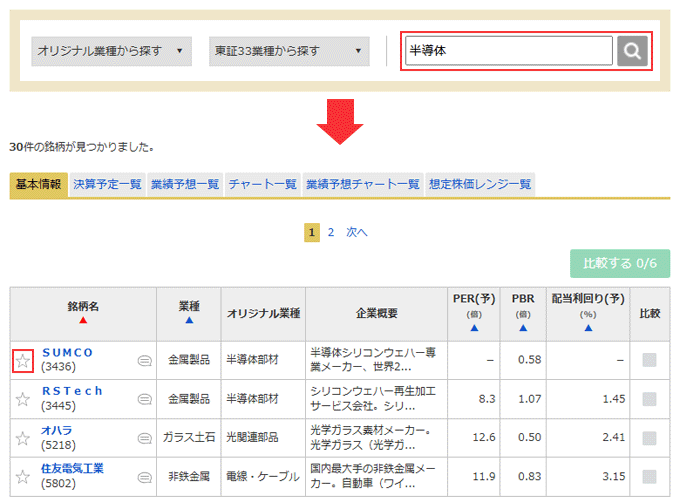
Task: Open the RSTech stock link
Action: click(x=72, y=391)
